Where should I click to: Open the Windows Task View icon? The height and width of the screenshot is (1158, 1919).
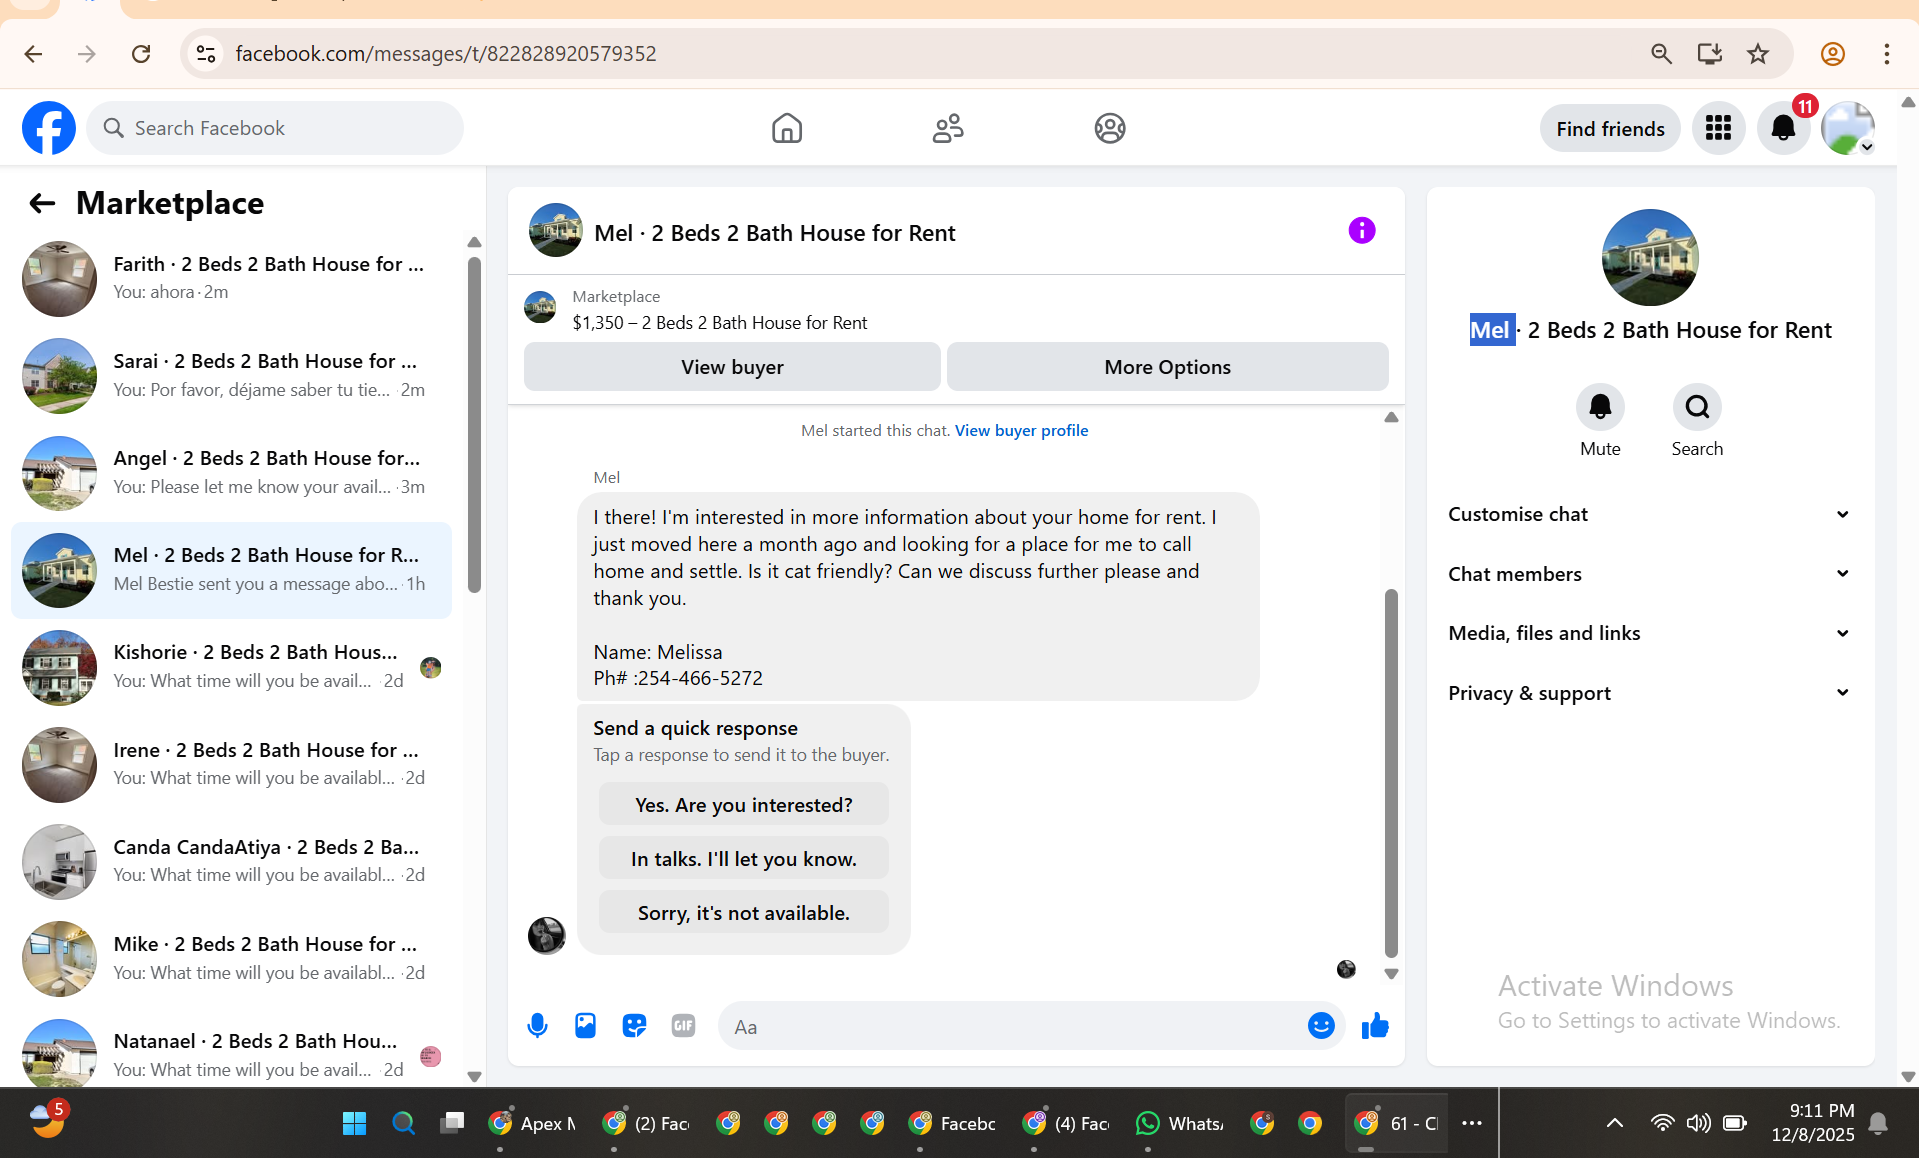pyautogui.click(x=452, y=1123)
